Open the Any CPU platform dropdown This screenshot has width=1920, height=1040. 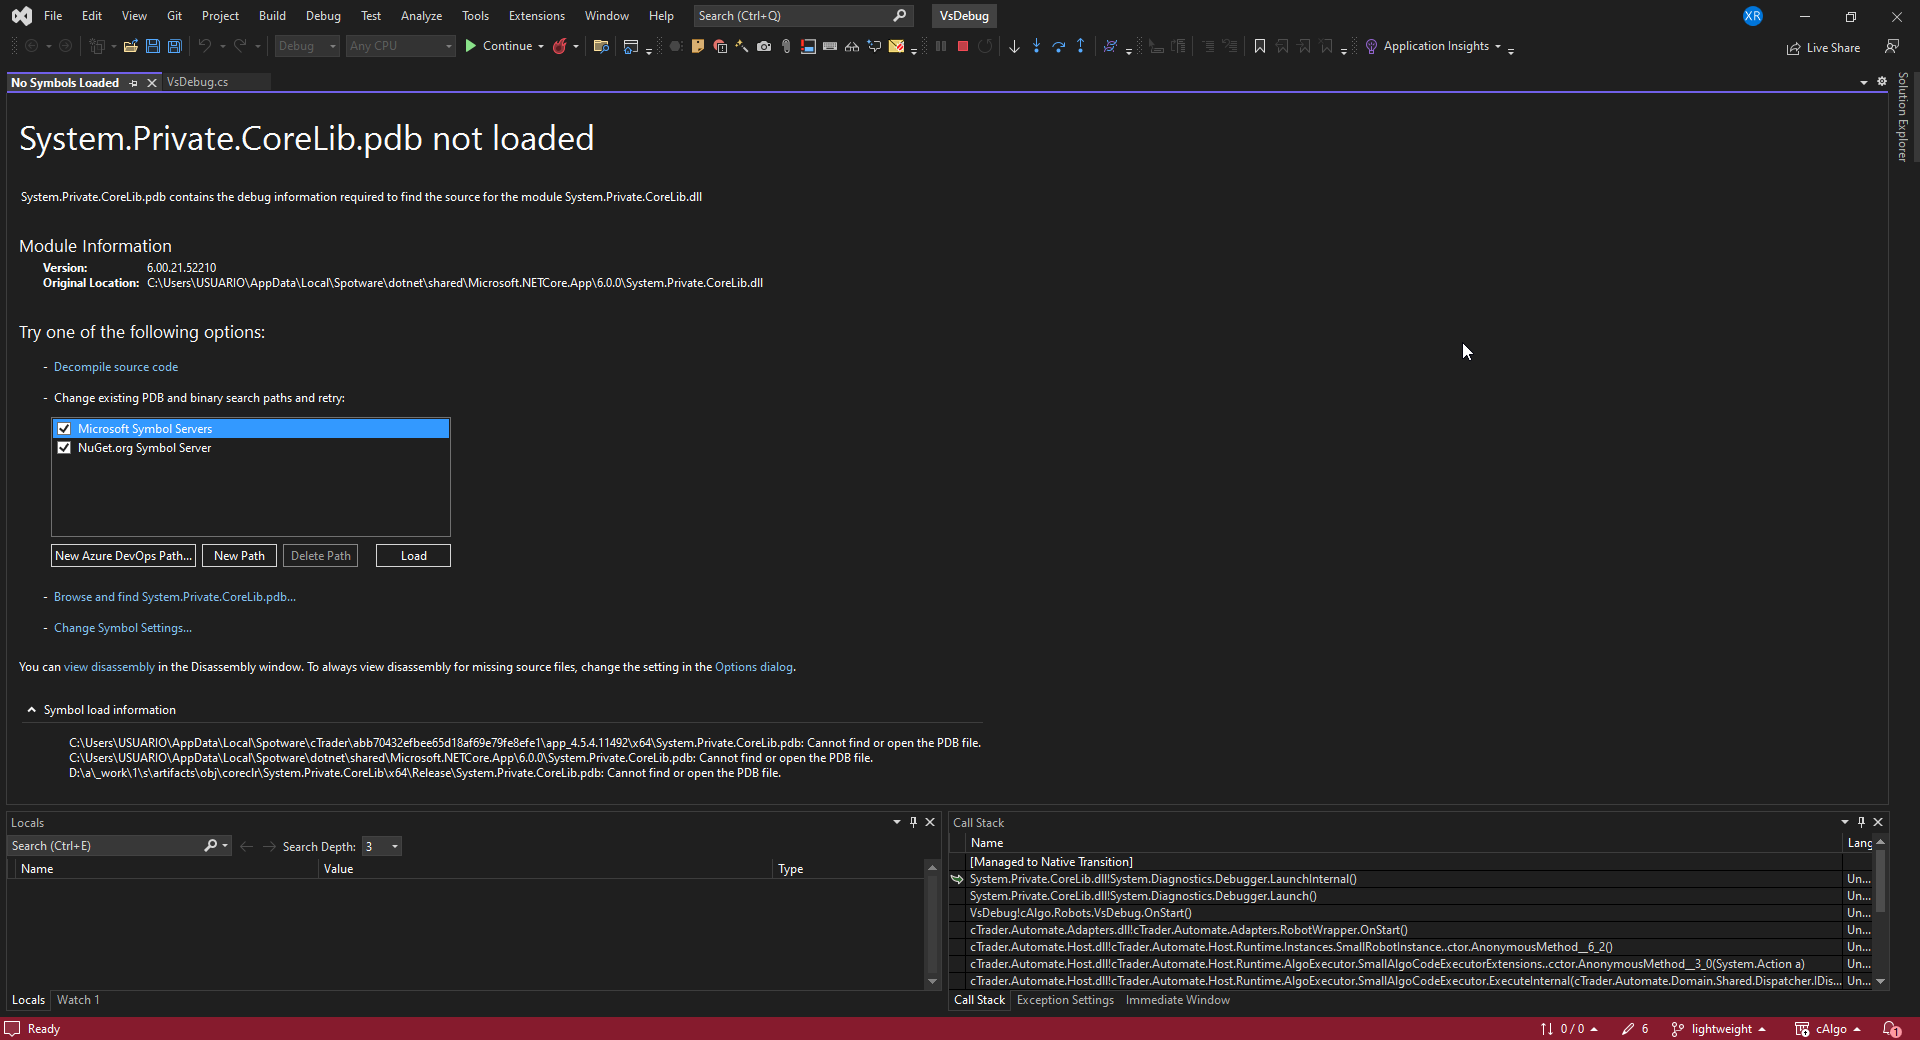[401, 46]
